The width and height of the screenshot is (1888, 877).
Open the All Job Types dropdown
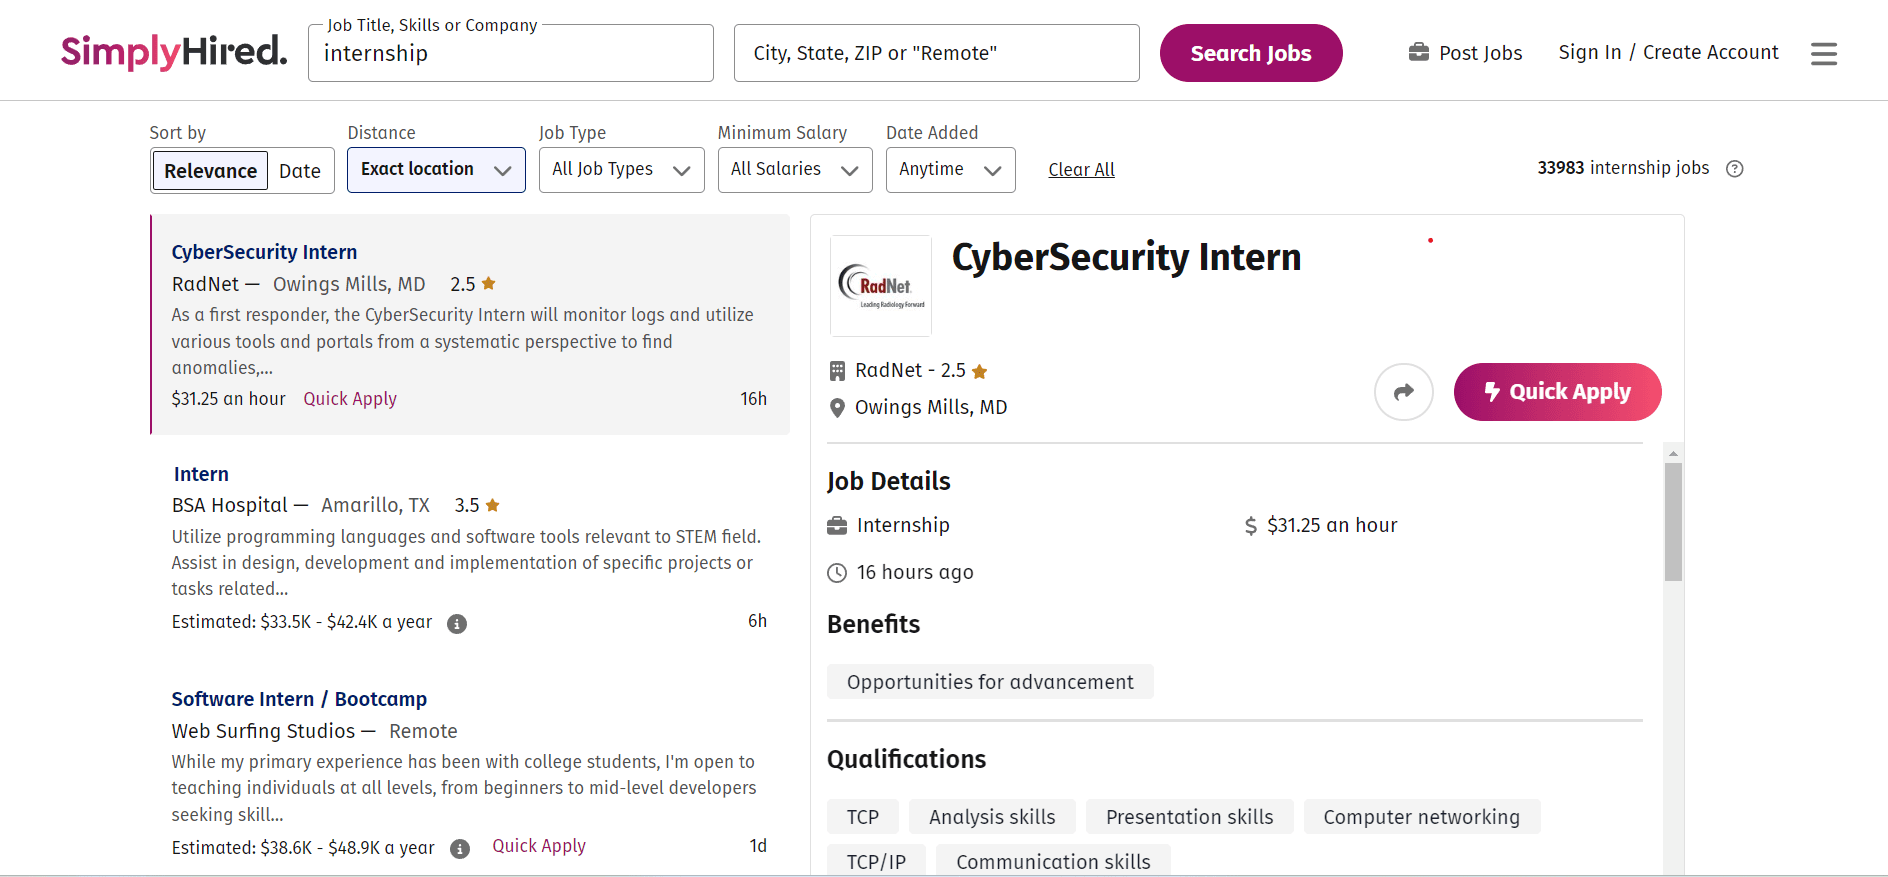(x=621, y=170)
